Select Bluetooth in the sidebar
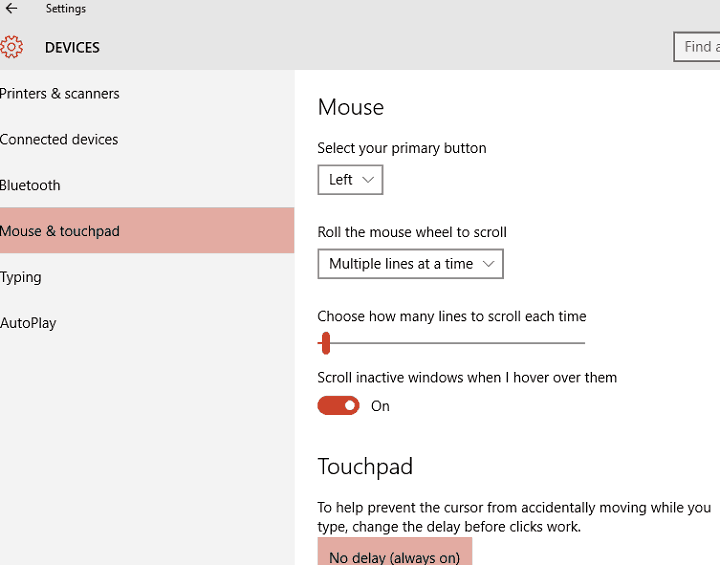 30,186
